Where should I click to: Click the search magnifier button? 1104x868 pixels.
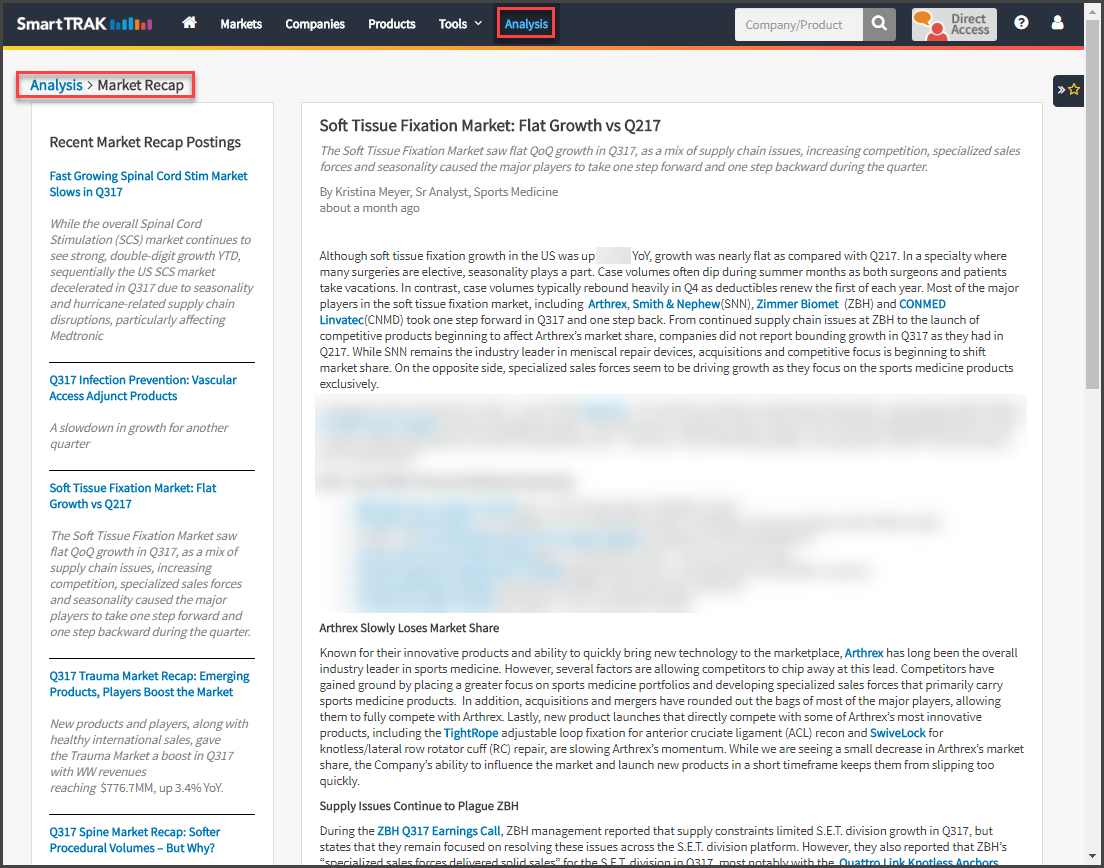pyautogui.click(x=879, y=24)
